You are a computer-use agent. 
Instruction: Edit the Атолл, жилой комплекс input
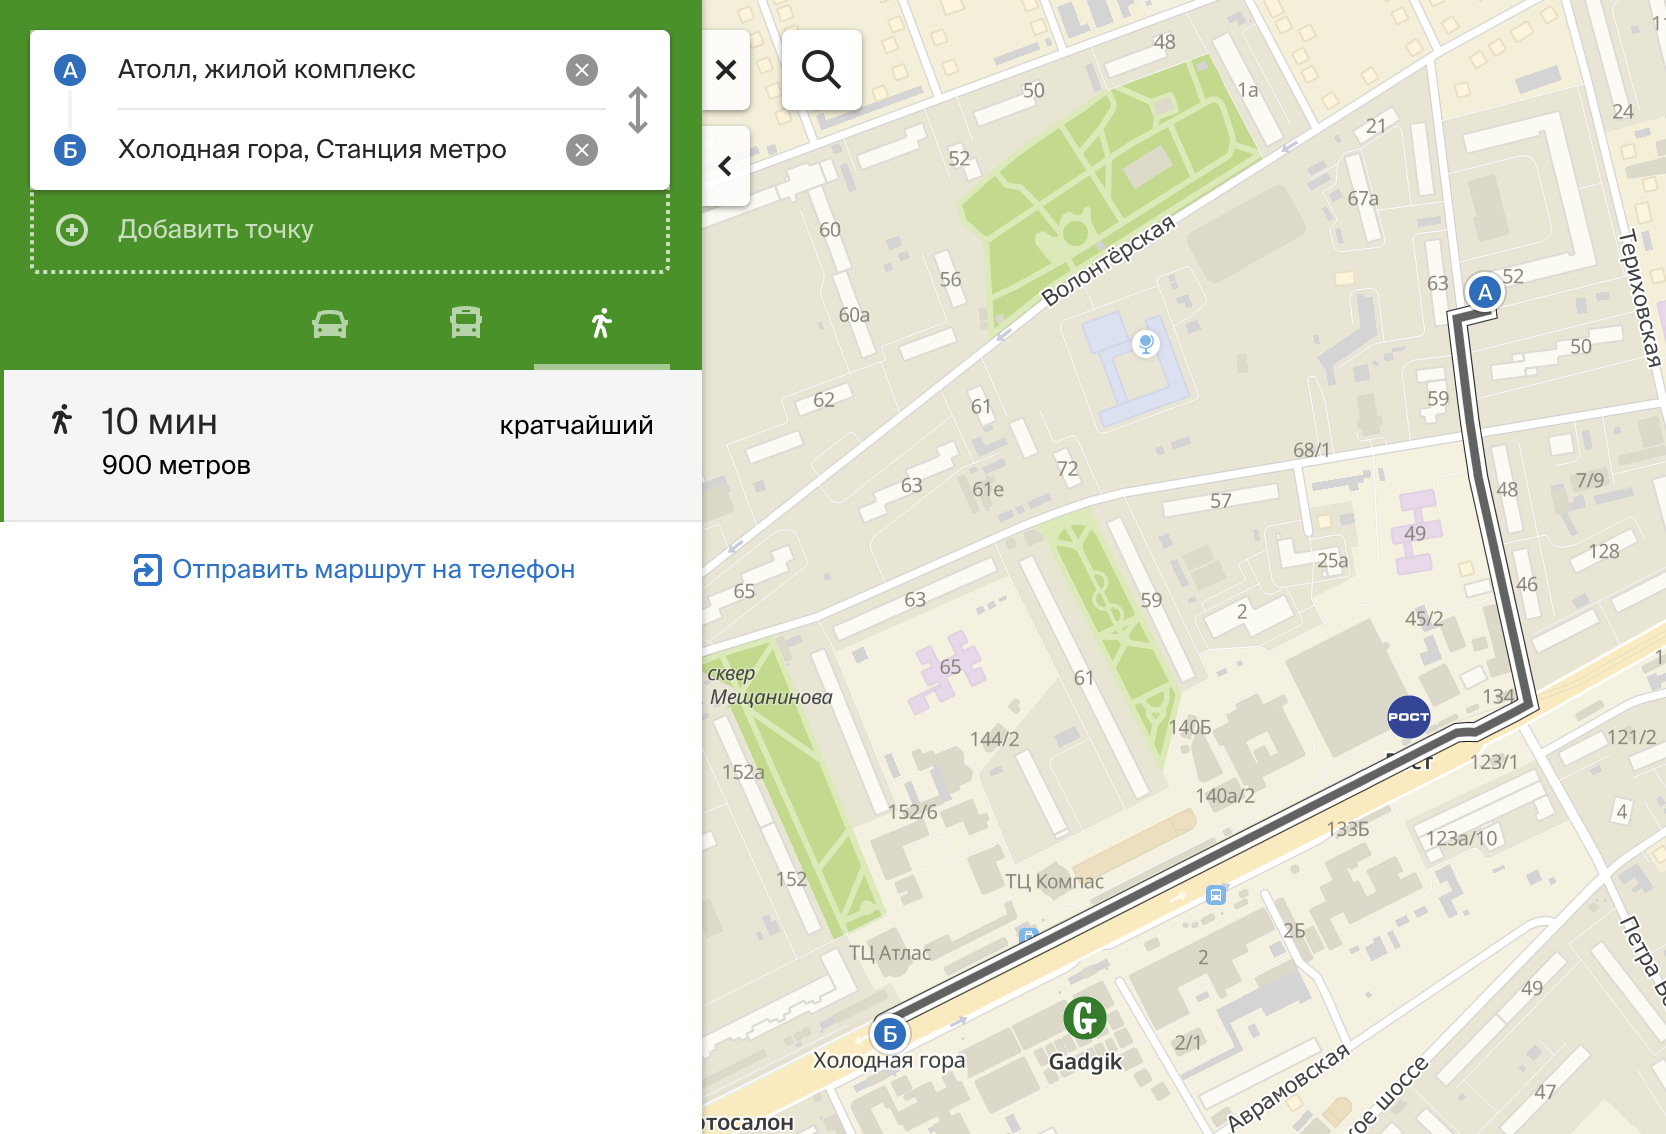[330, 70]
